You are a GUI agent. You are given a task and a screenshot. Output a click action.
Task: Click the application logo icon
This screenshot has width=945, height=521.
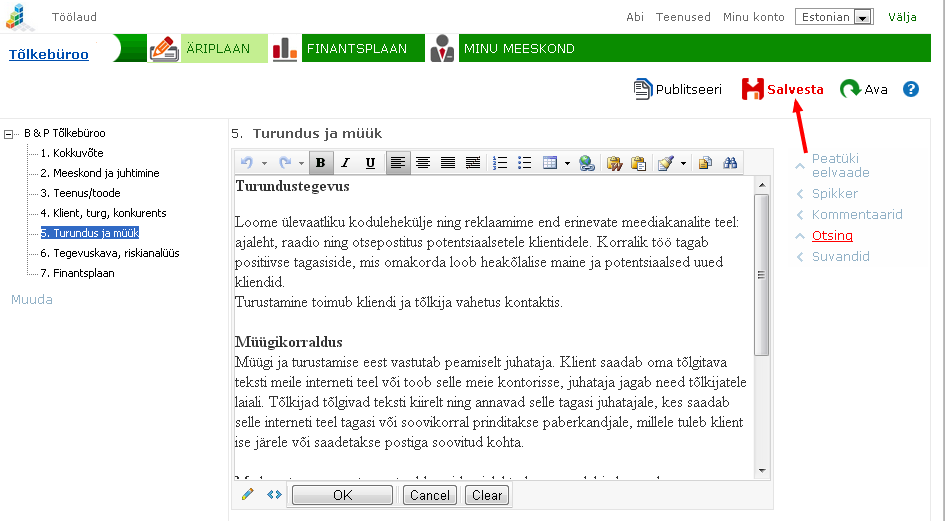18,17
